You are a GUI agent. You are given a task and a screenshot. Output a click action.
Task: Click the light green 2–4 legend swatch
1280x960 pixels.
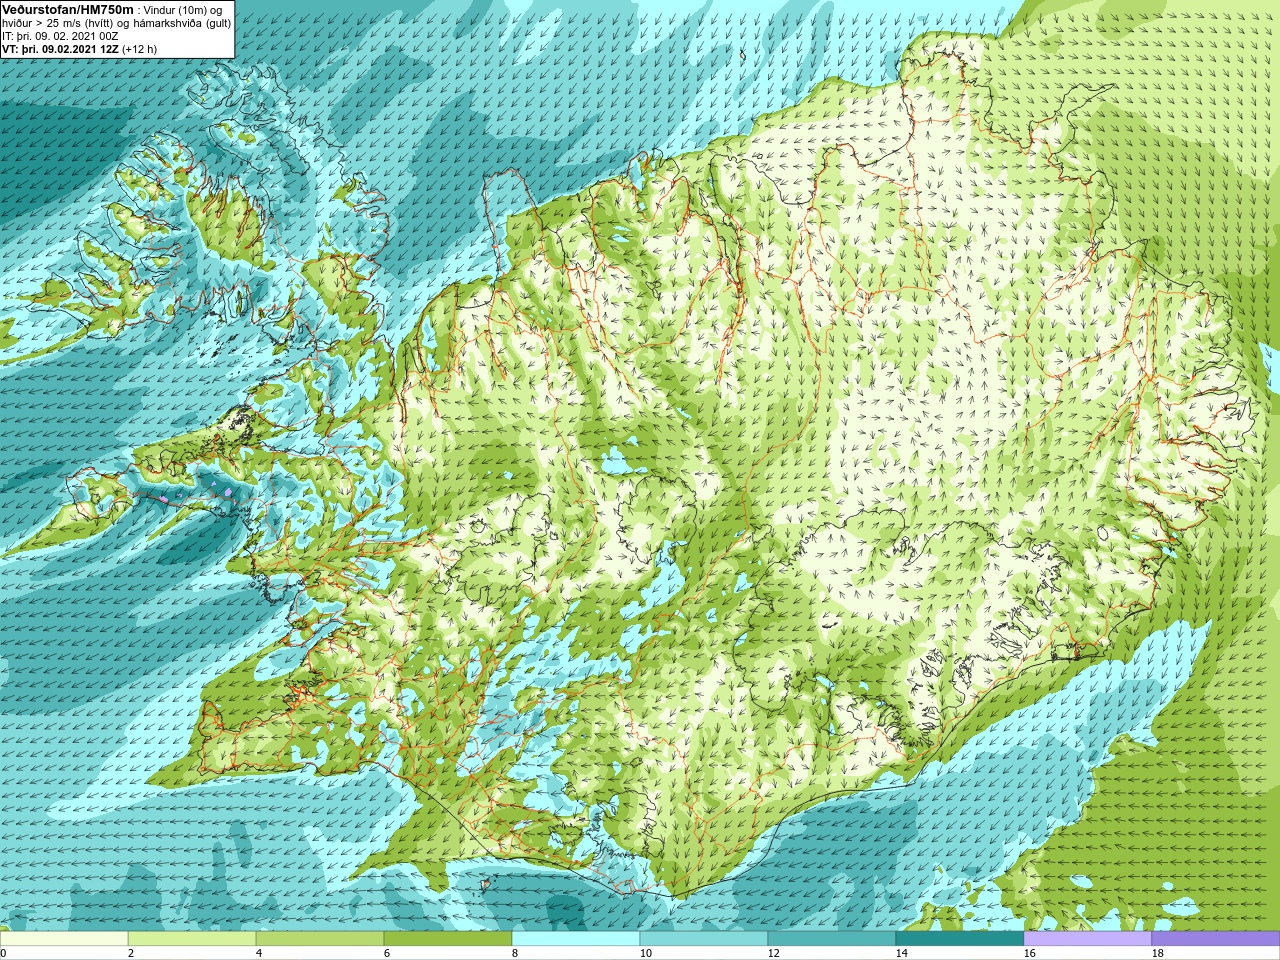point(192,939)
